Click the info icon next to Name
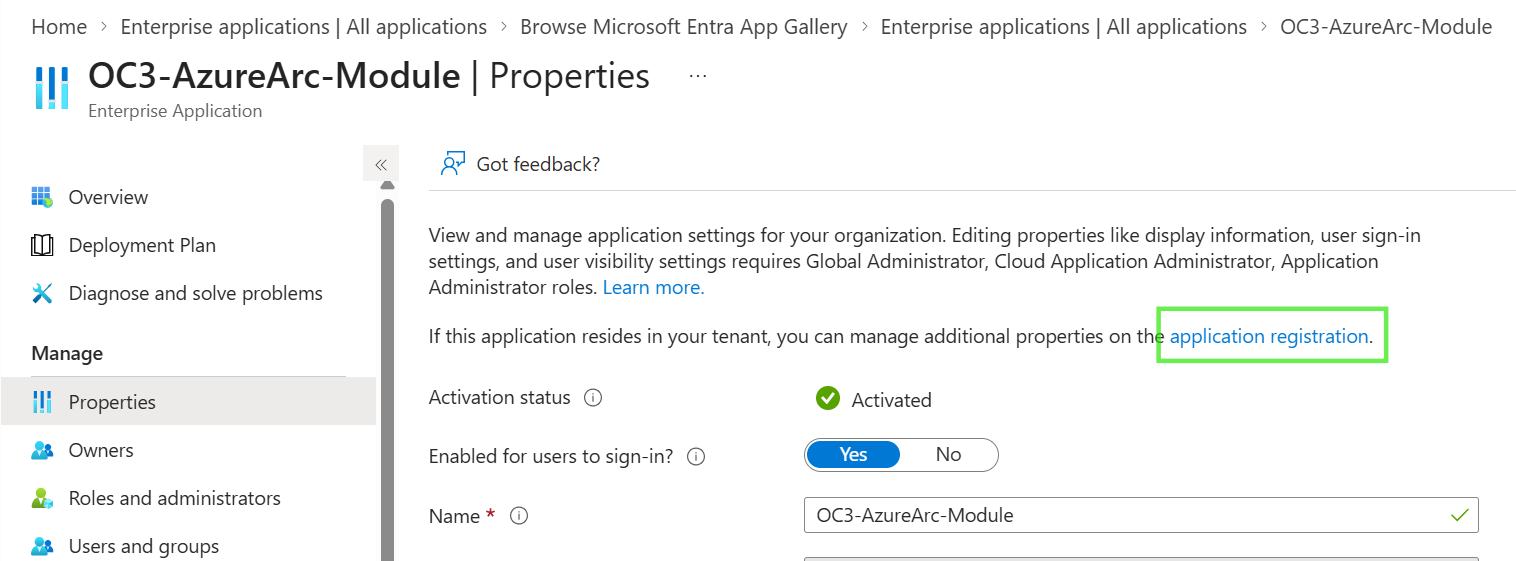Screen dimensions: 1516x561 tap(519, 516)
